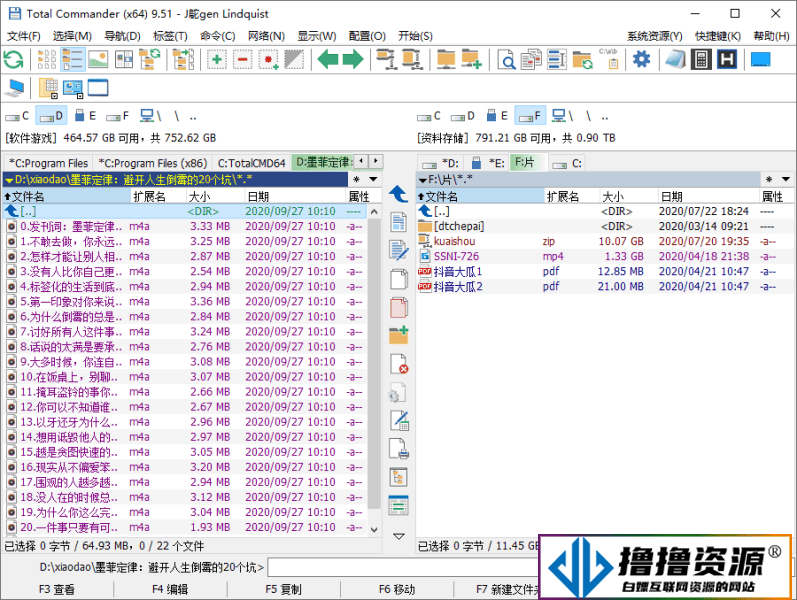Select drive F in right panel
The image size is (797, 600).
(x=530, y=116)
